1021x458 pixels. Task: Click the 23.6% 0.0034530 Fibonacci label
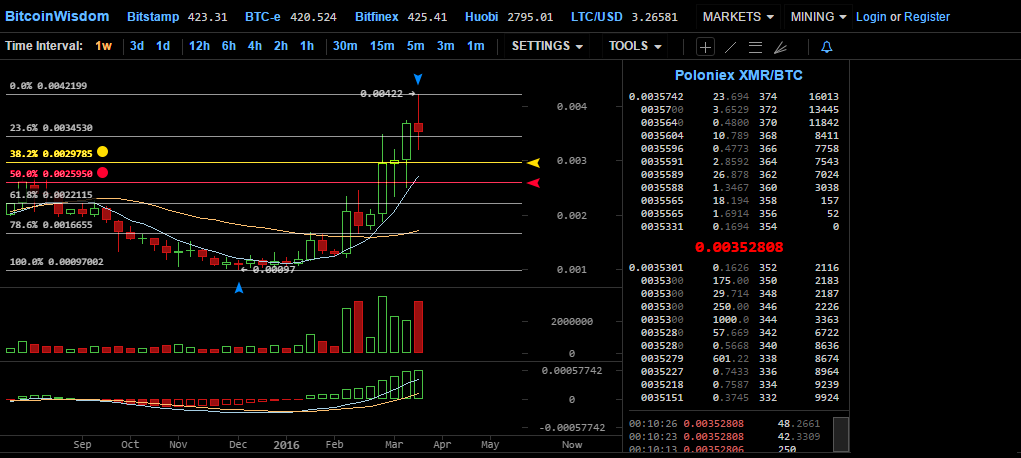click(x=51, y=128)
